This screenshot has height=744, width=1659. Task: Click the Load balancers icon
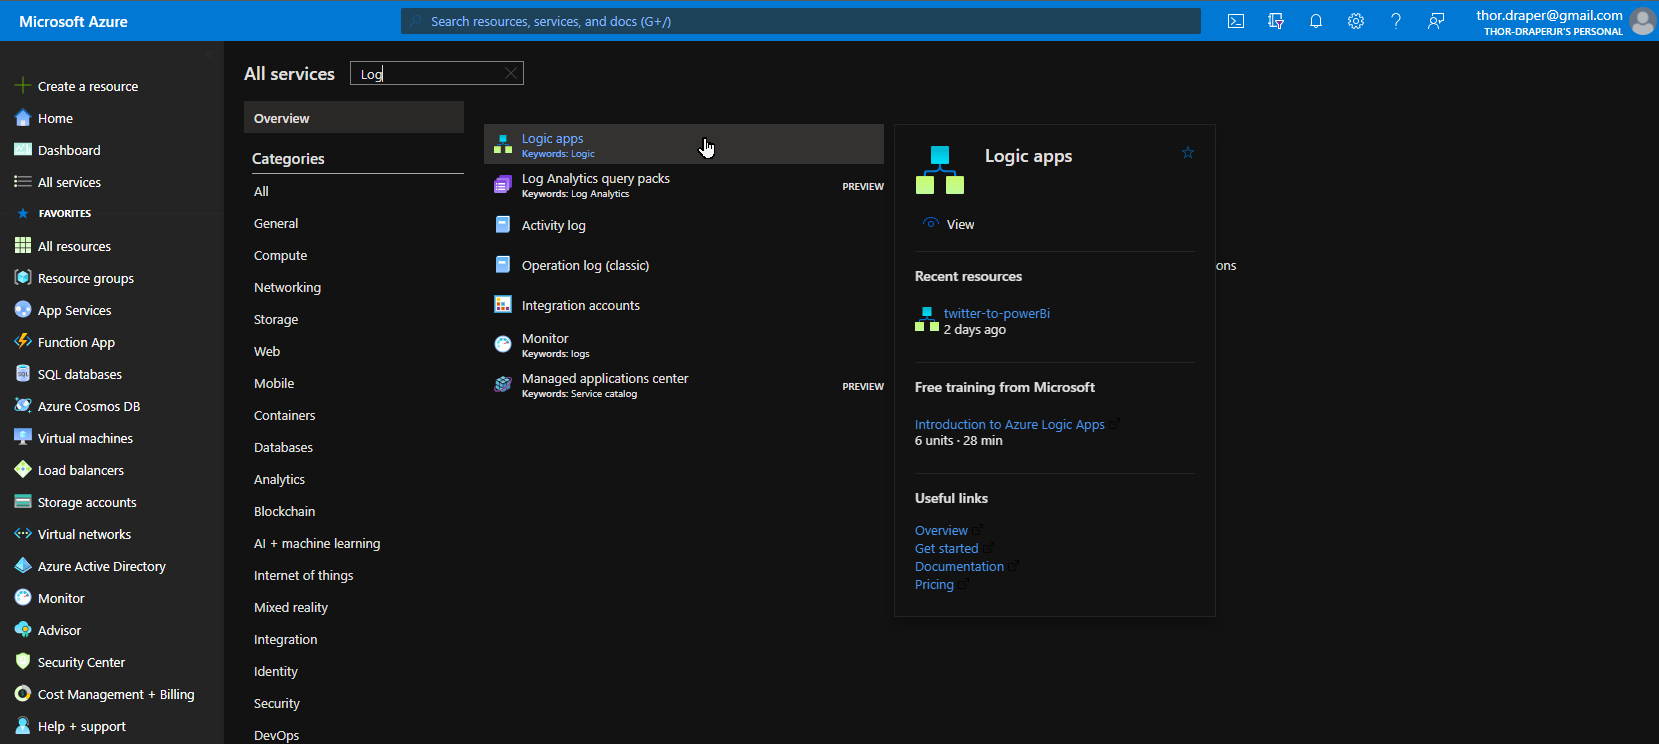[23, 470]
